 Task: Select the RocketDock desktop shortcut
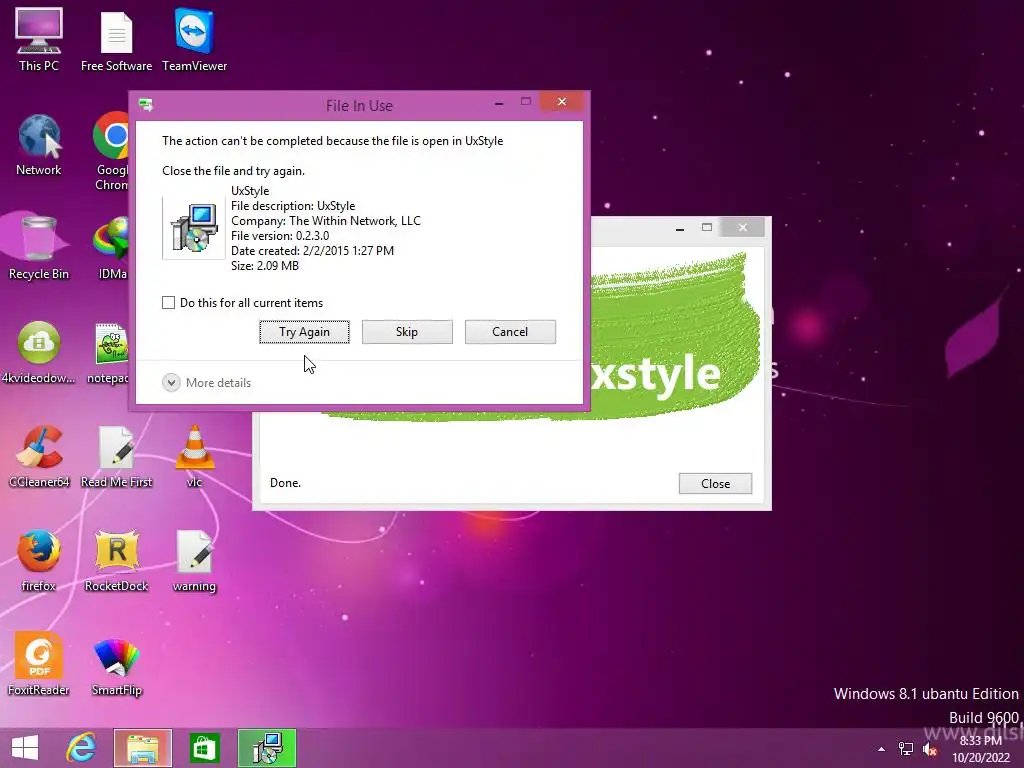click(x=116, y=560)
